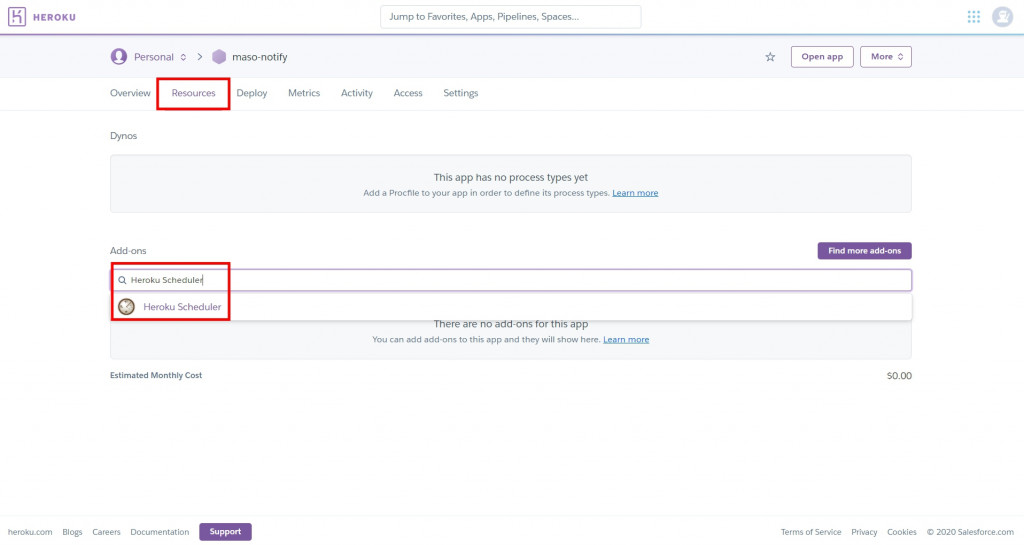Open the Cookies footer link

[x=902, y=532]
